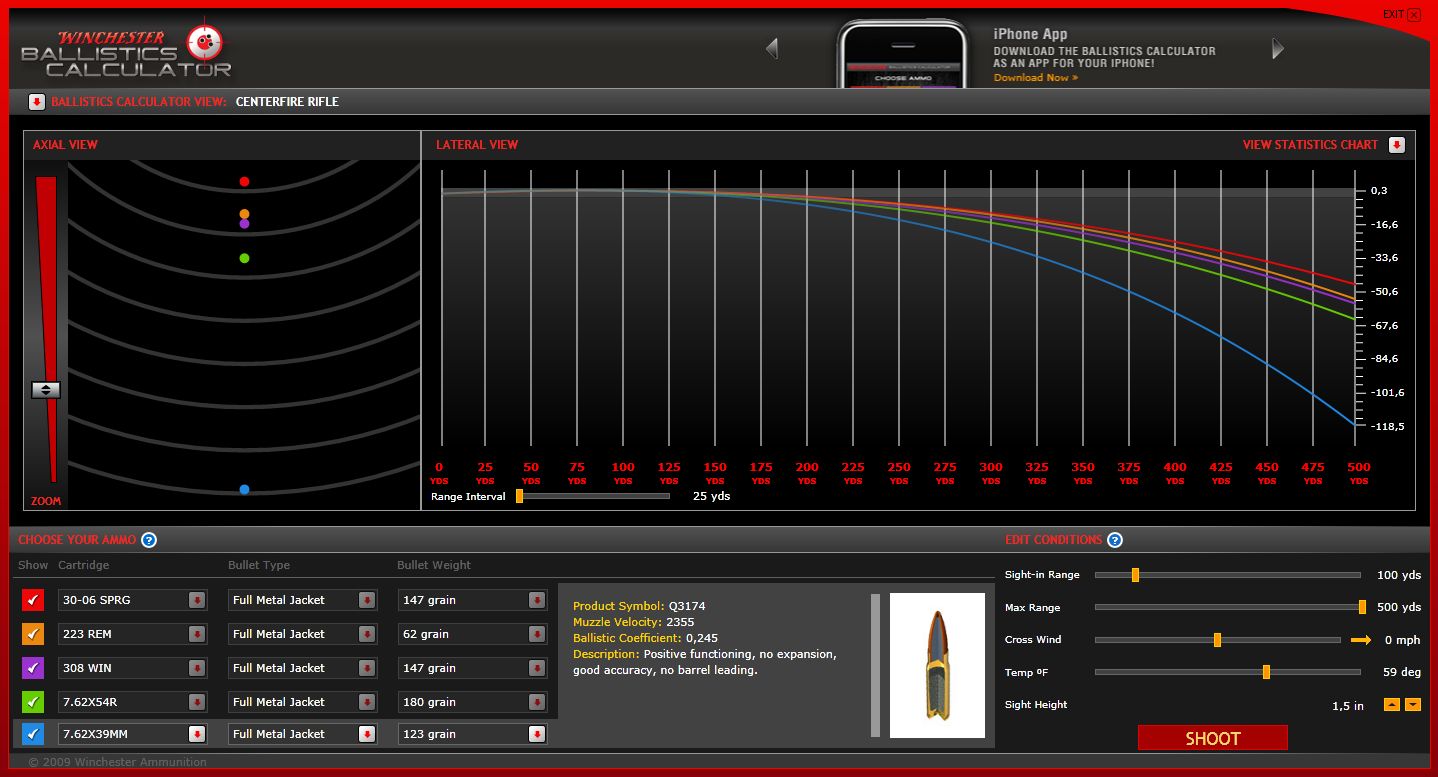Image resolution: width=1438 pixels, height=777 pixels.
Task: Uncheck the blue 7.62X39MM show box
Action: (33, 734)
